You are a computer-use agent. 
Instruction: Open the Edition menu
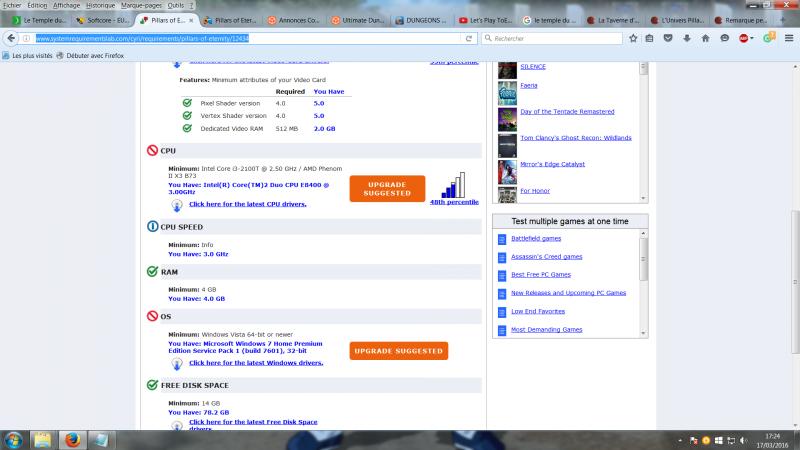37,5
